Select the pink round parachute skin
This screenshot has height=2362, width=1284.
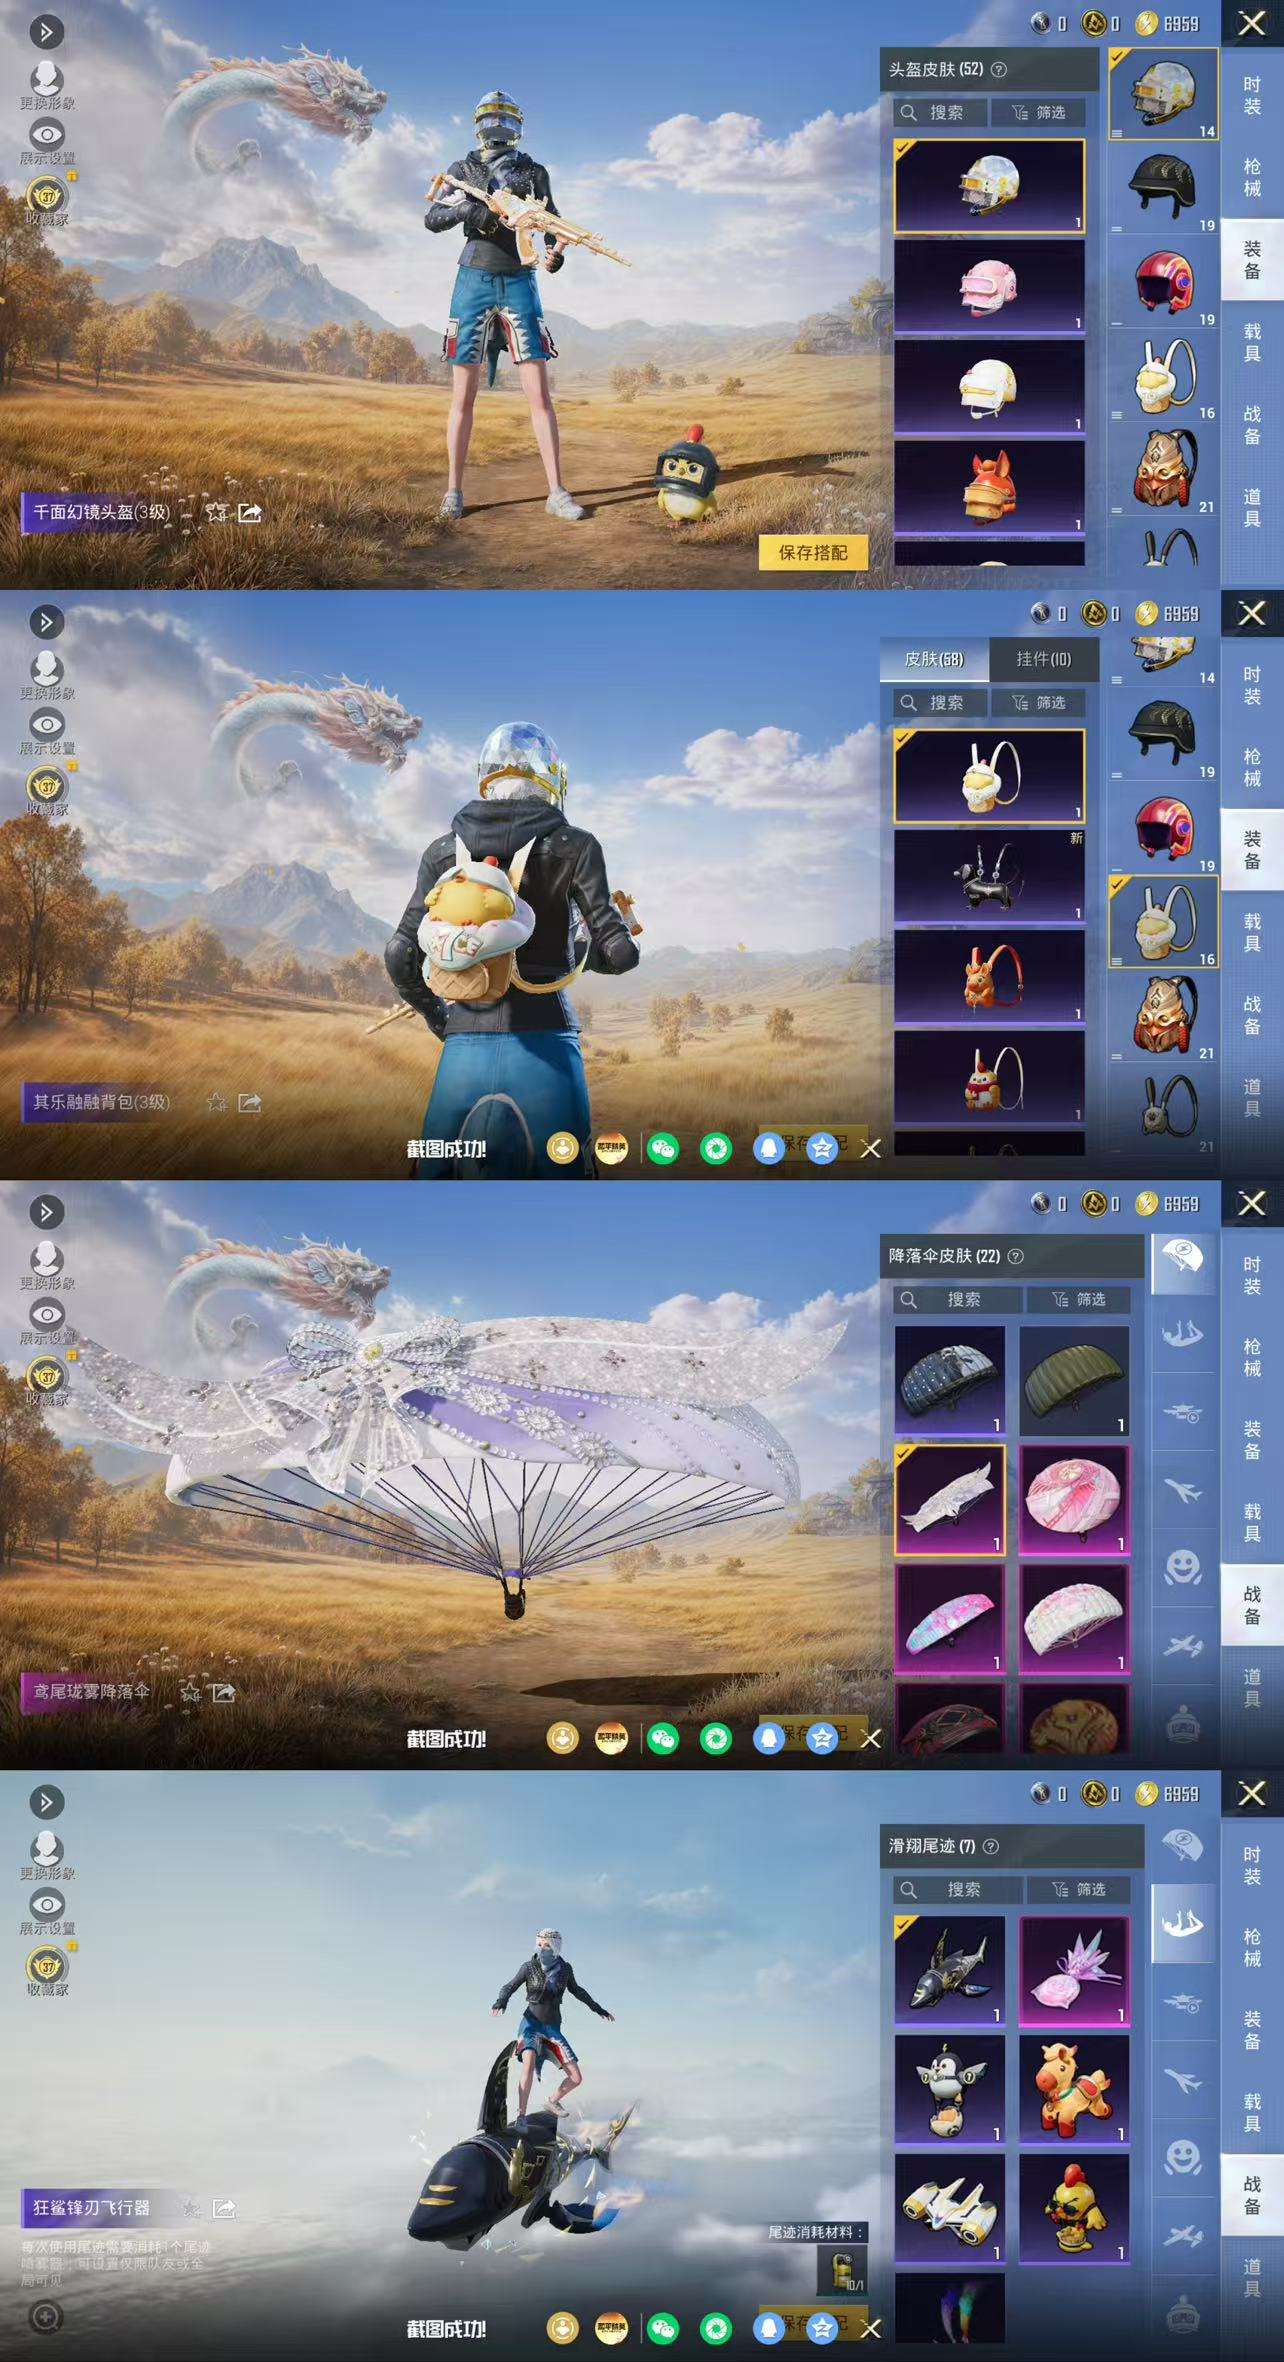(1074, 1499)
